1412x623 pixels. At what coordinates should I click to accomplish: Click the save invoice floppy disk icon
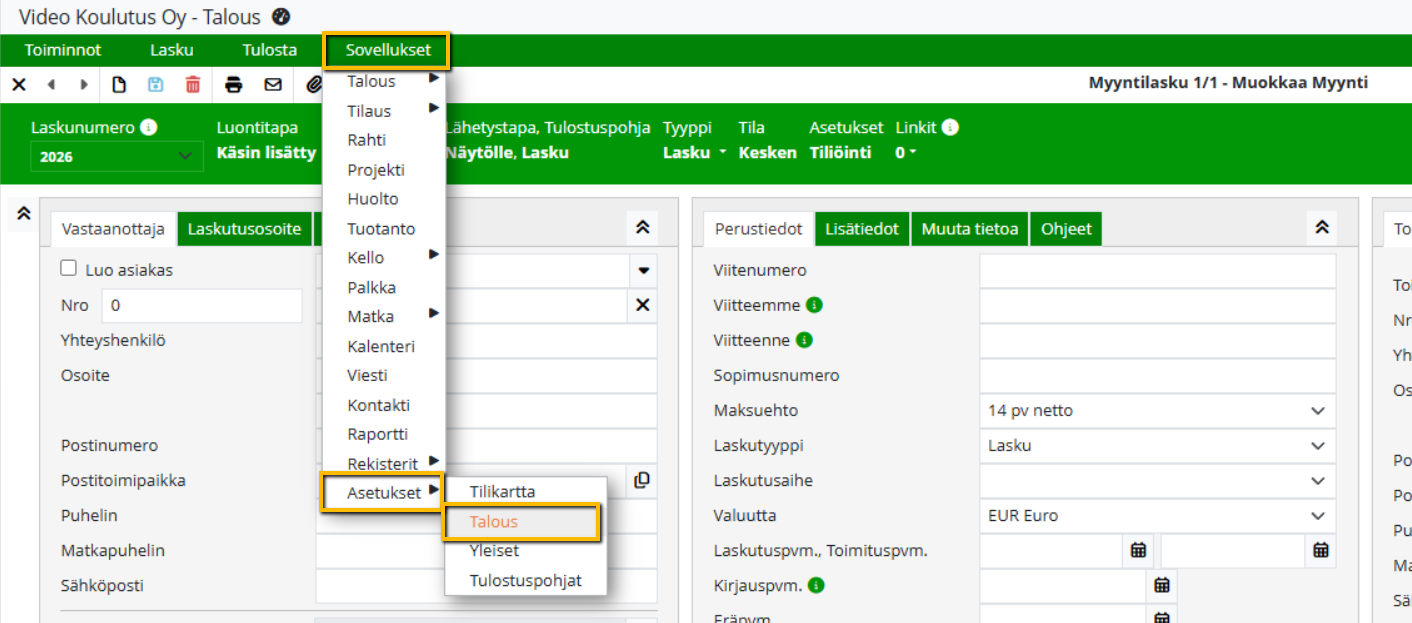pos(155,85)
